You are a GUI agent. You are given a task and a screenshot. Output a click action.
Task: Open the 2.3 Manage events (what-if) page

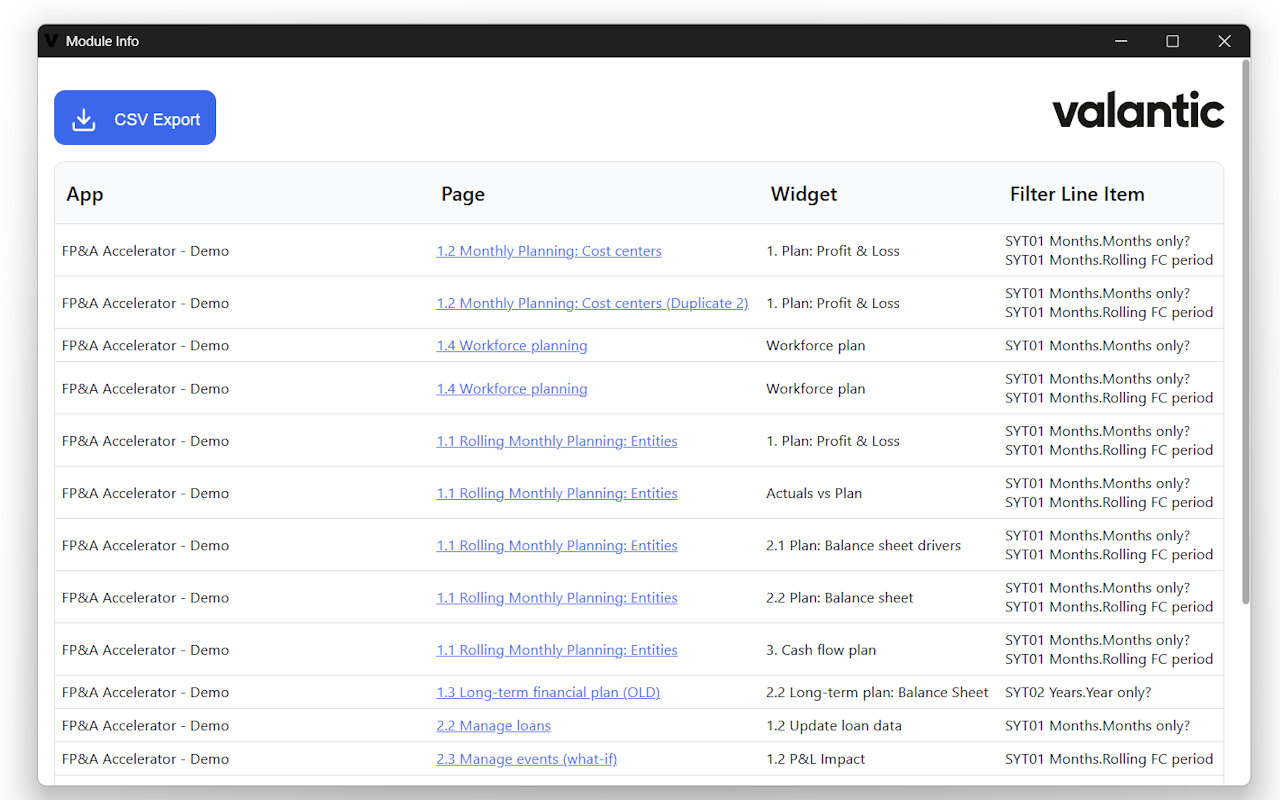point(527,759)
